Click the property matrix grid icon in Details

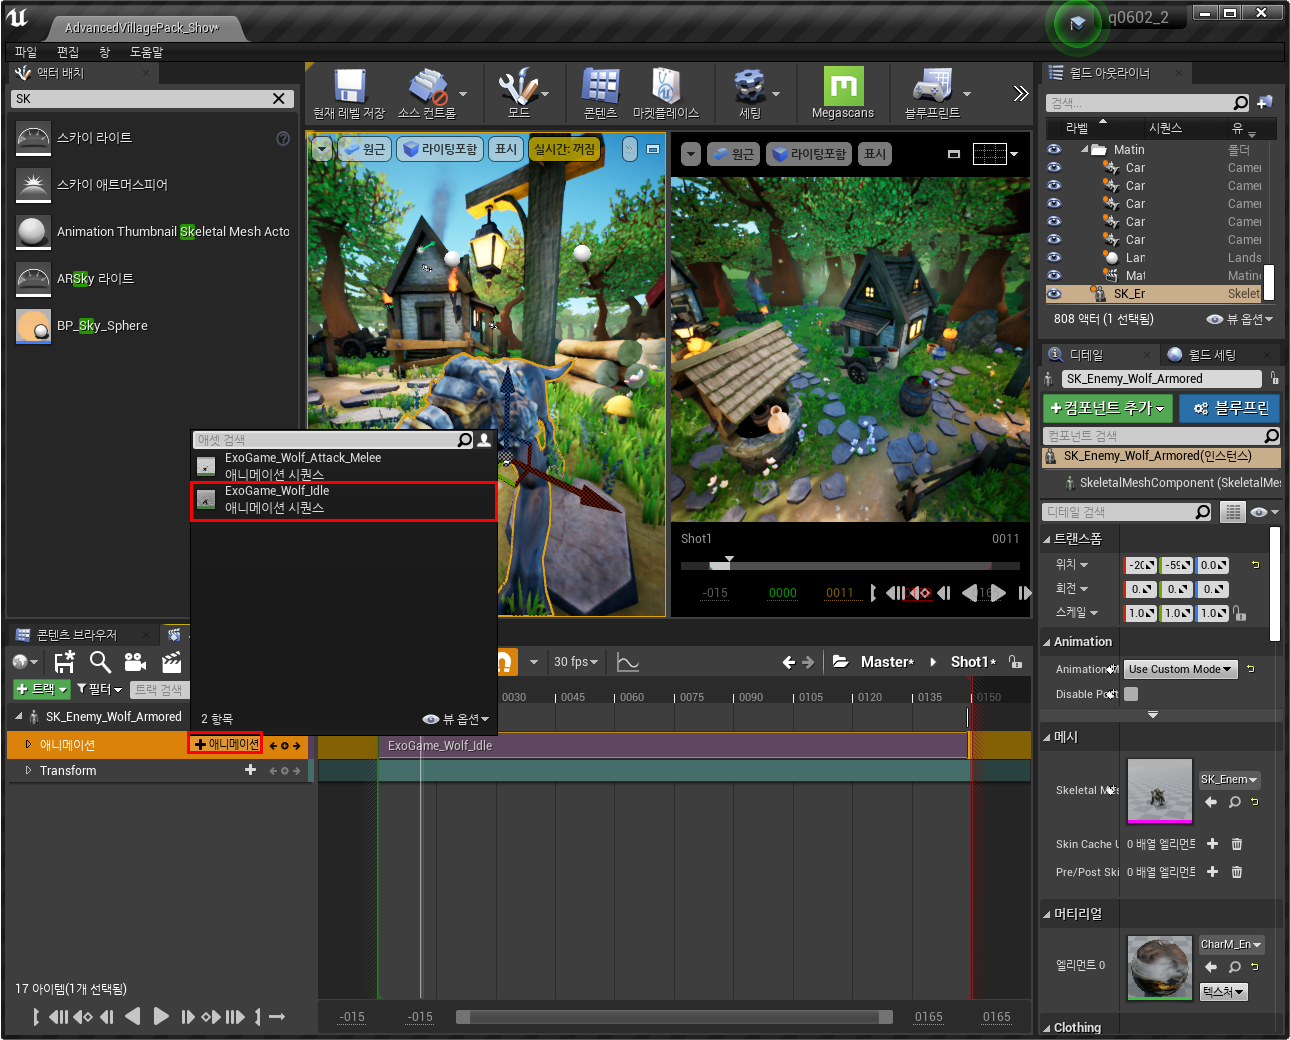coord(1233,512)
